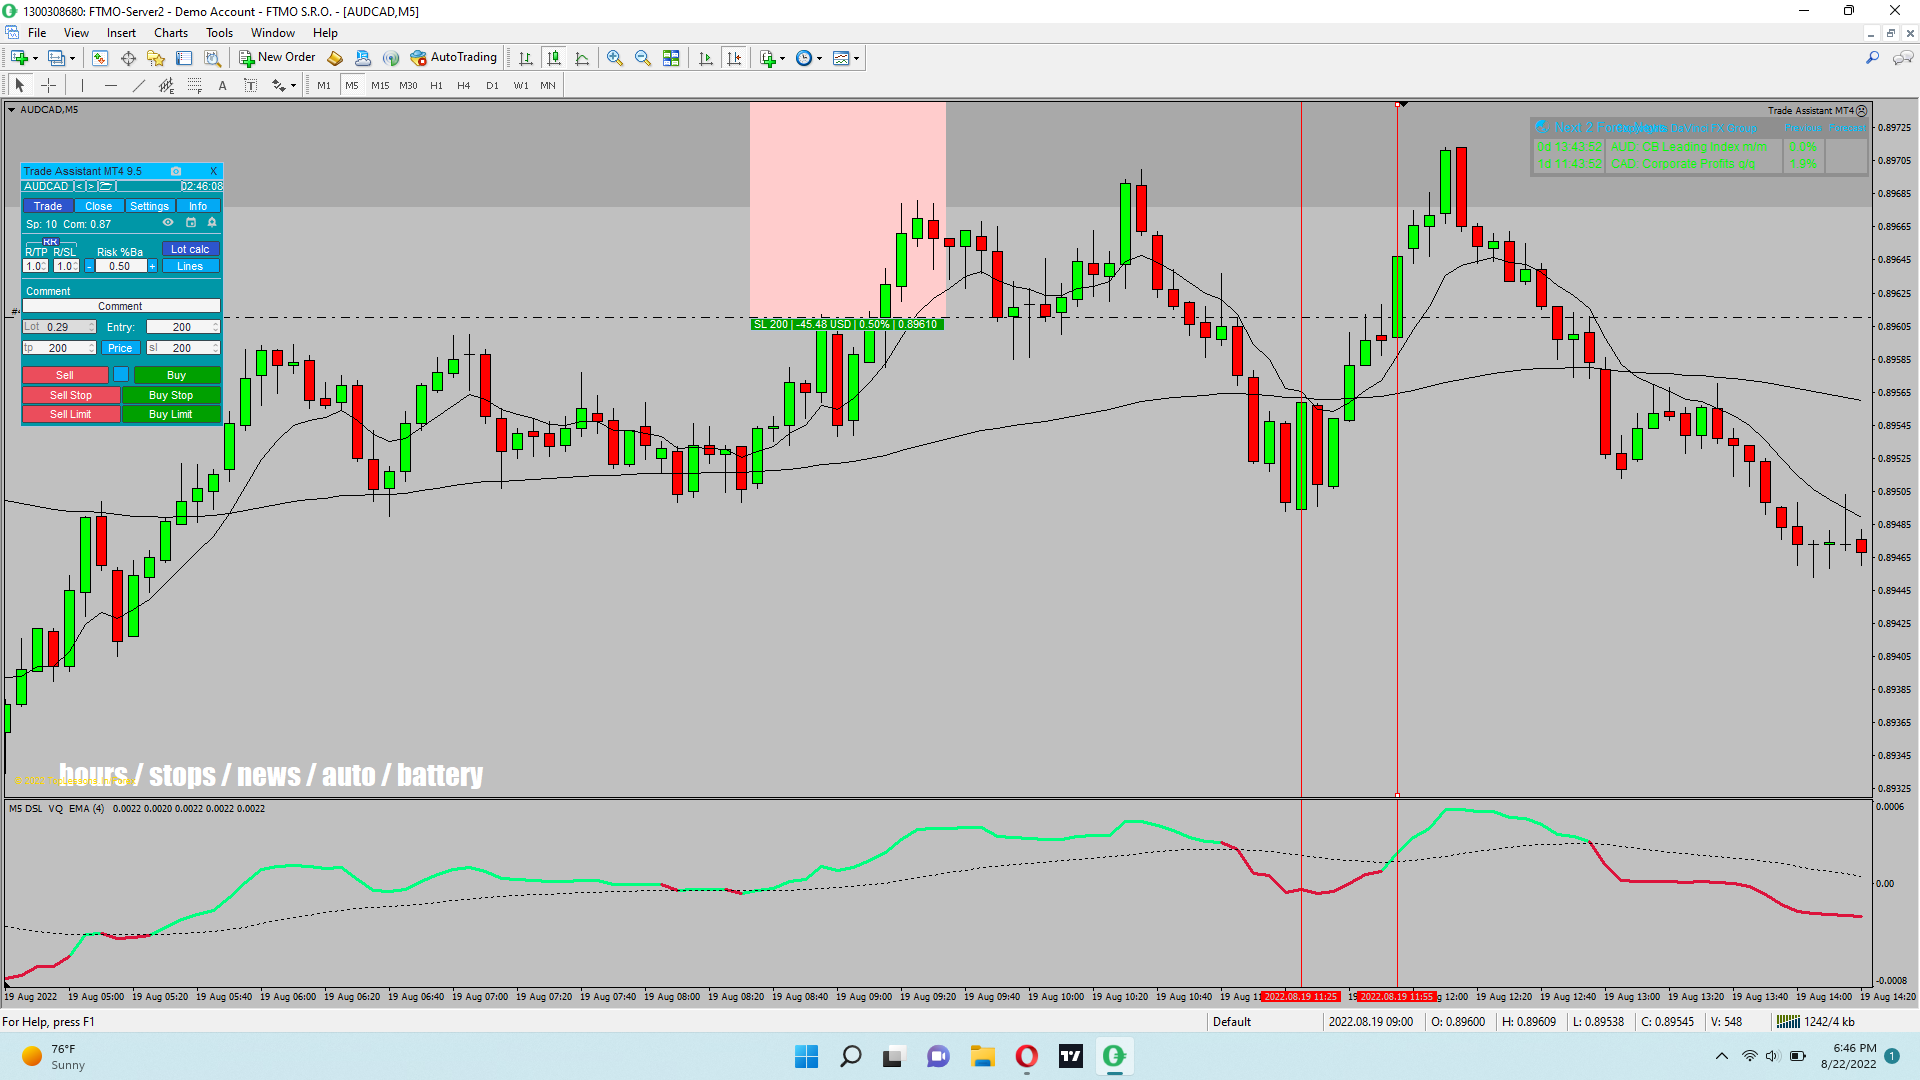The image size is (1920, 1080).
Task: Switch to Settings tab in Trade Assistant
Action: [149, 206]
